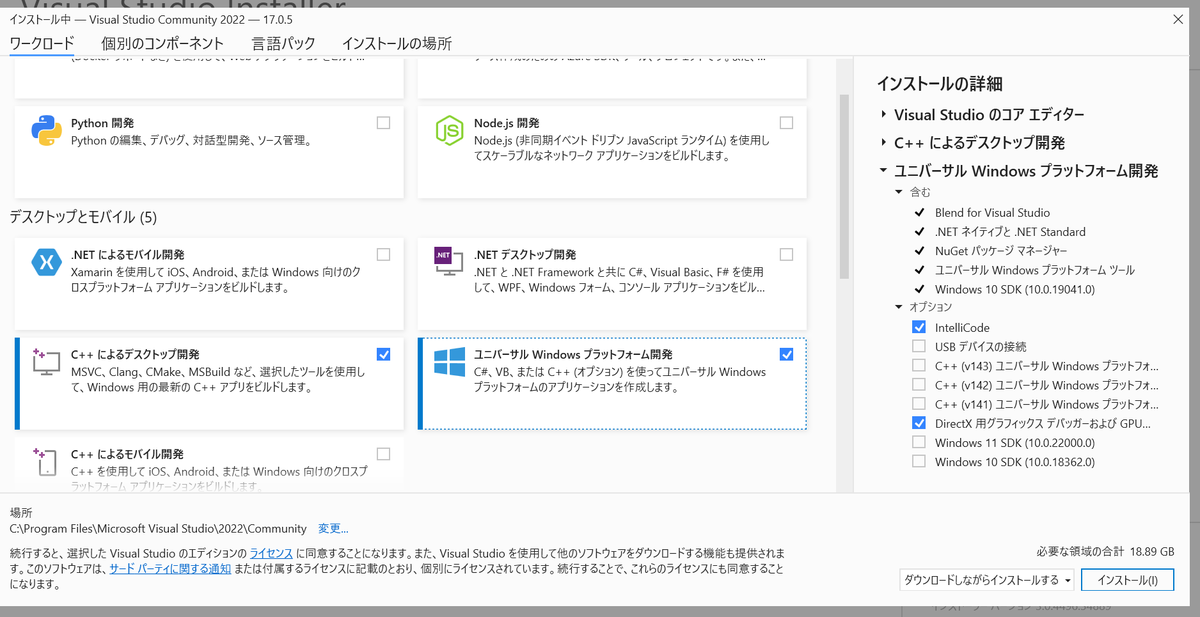
Task: Click the ユニバーサル Windows プラットフォーム ツール item
Action: (x=1035, y=270)
